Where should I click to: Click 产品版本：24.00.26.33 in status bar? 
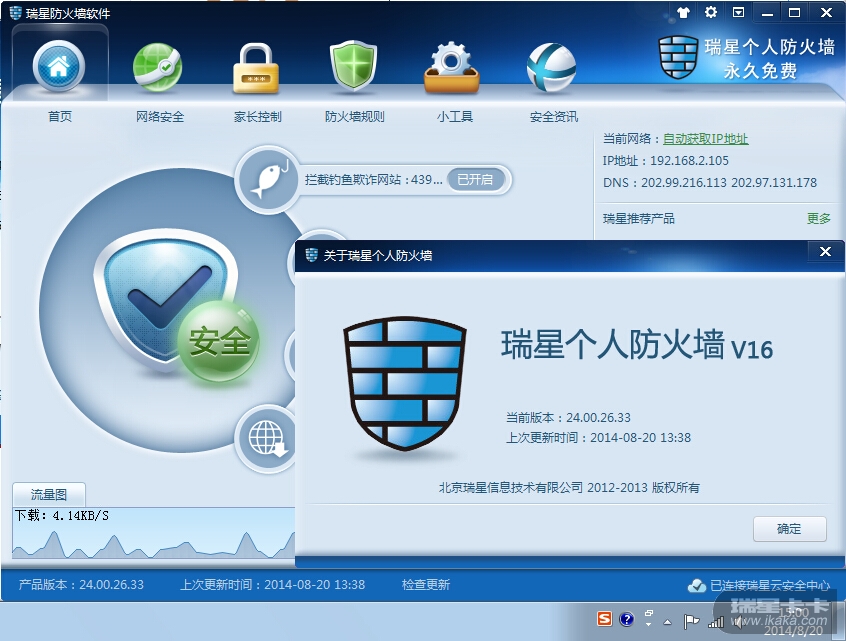(81, 584)
